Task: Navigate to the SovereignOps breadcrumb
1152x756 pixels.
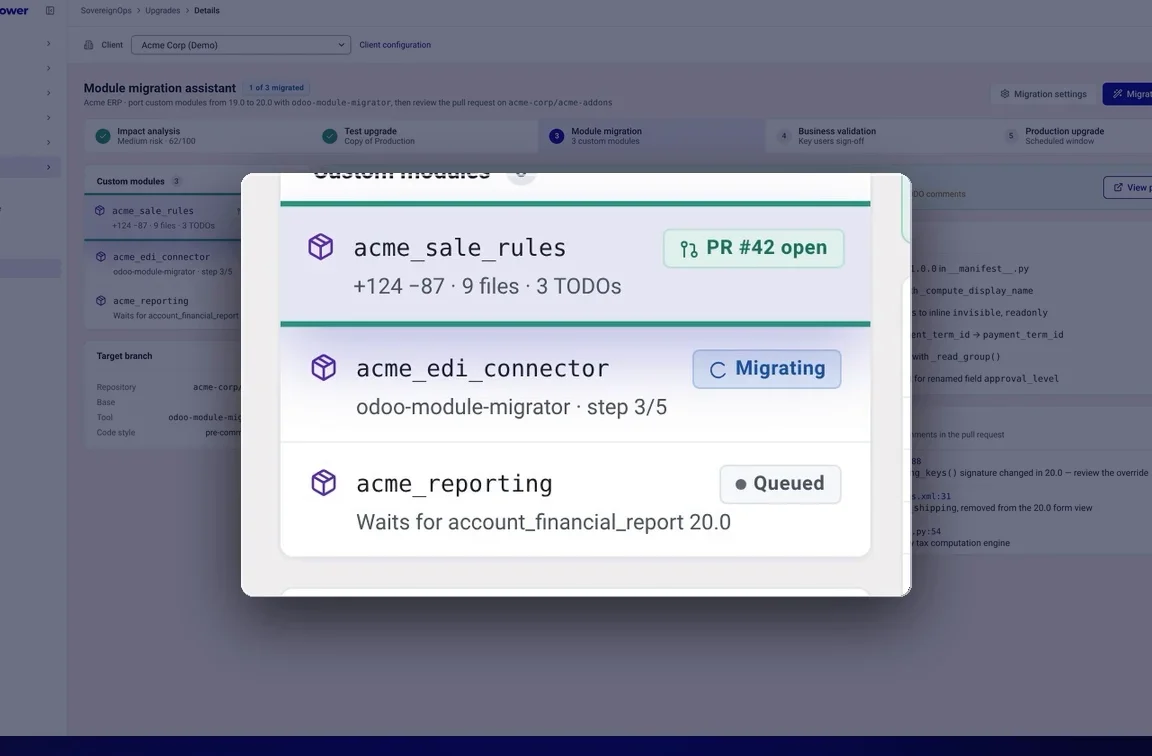Action: tap(106, 11)
